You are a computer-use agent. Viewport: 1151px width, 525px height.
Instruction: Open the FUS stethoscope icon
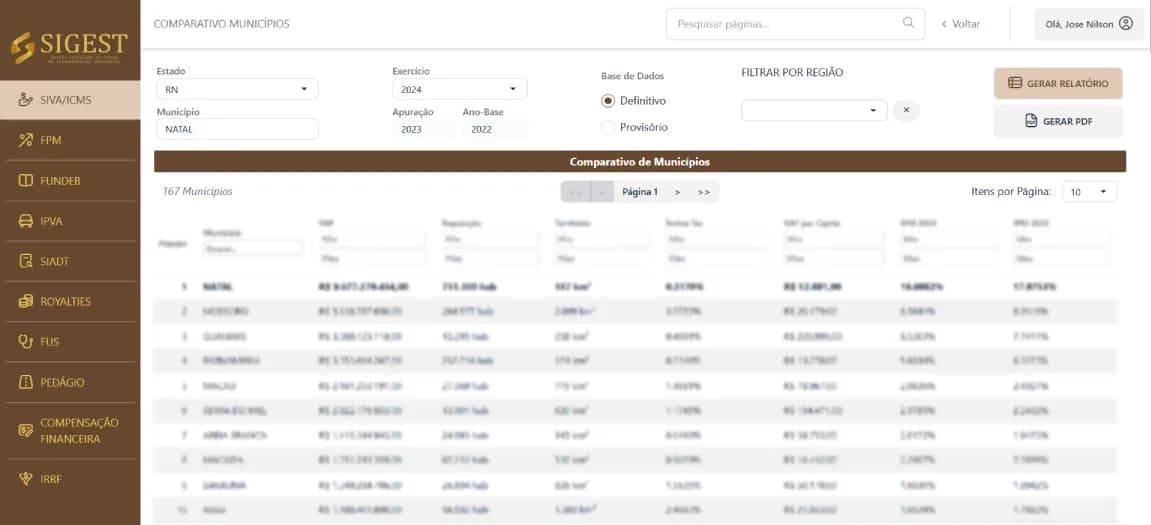26,341
